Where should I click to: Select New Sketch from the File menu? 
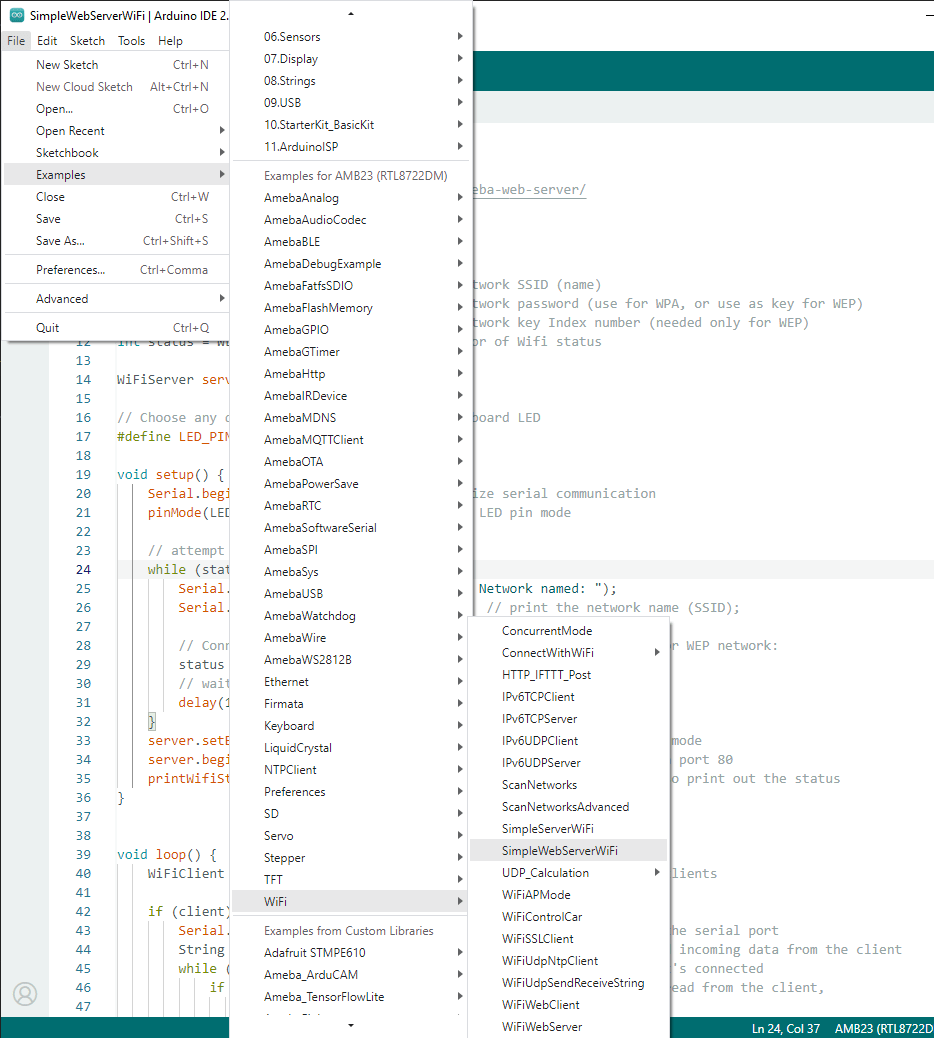pyautogui.click(x=67, y=65)
